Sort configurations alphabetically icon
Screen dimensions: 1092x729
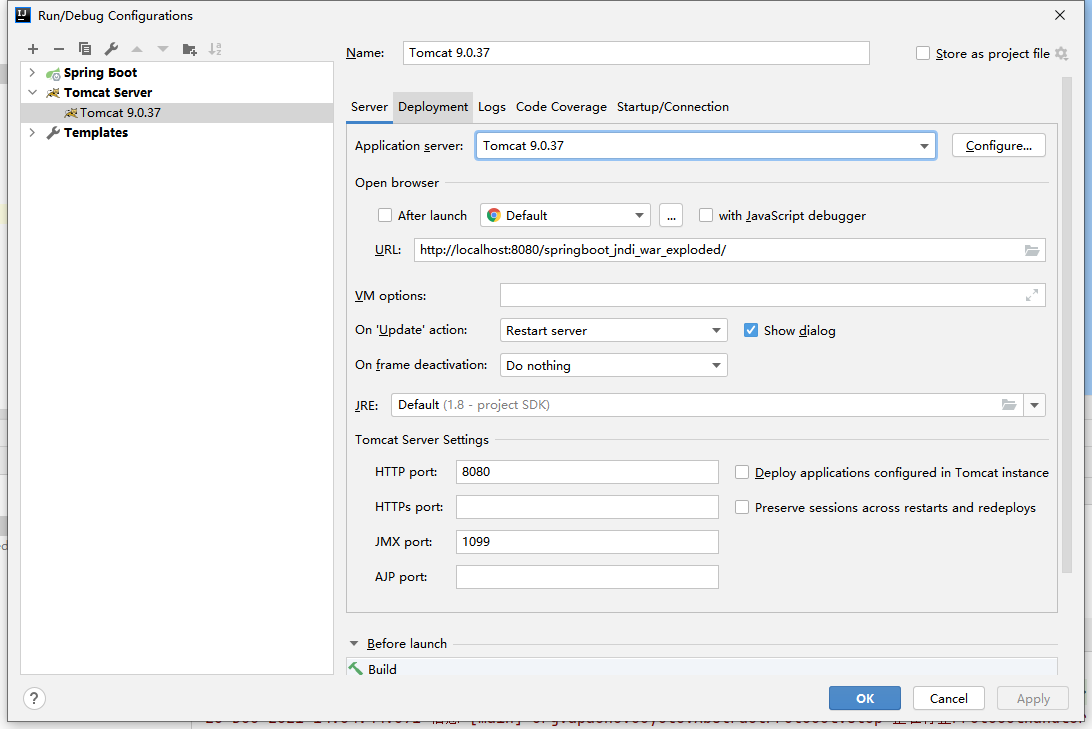tap(215, 49)
